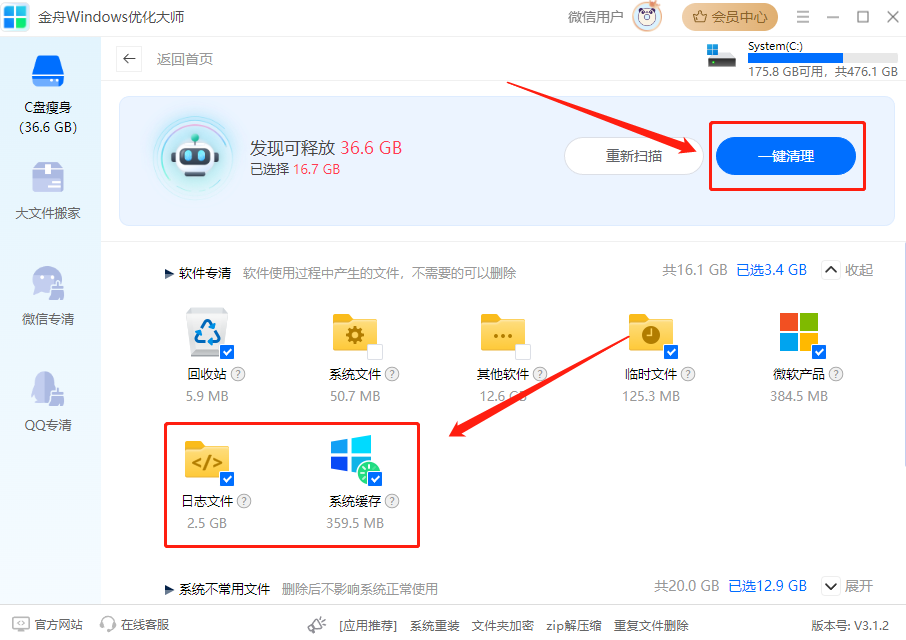Viewport: 906px width, 640px height.
Task: Check the 系统文件 checkbox
Action: [375, 352]
